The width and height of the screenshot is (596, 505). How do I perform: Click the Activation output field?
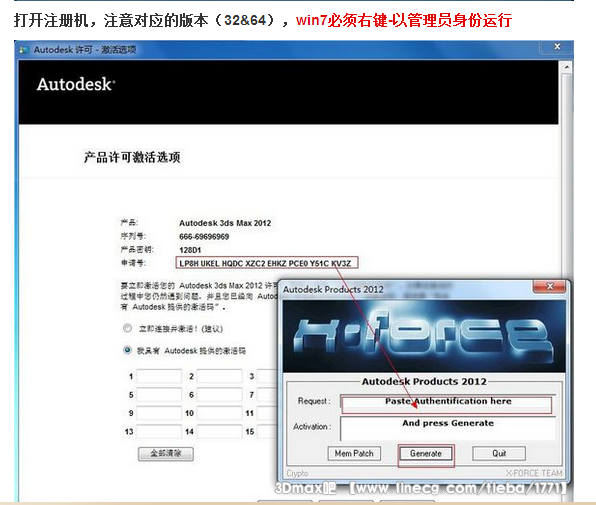click(x=448, y=428)
